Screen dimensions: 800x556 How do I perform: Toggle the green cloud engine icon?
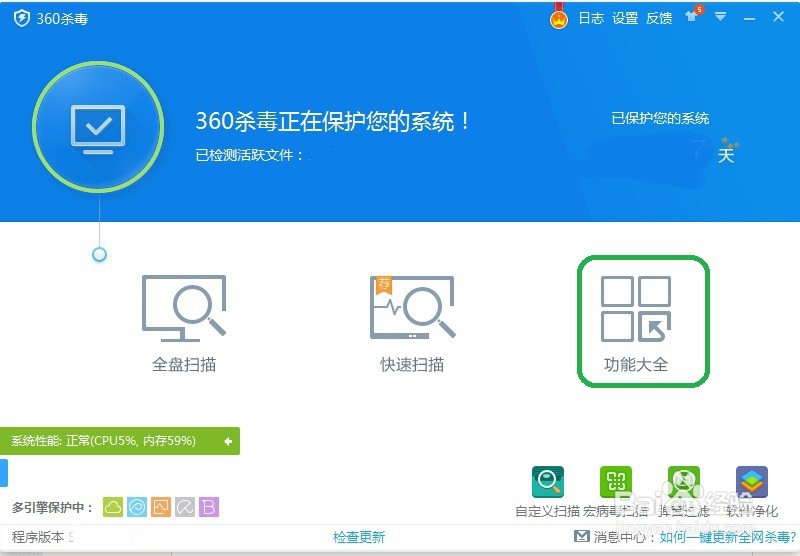pyautogui.click(x=113, y=507)
